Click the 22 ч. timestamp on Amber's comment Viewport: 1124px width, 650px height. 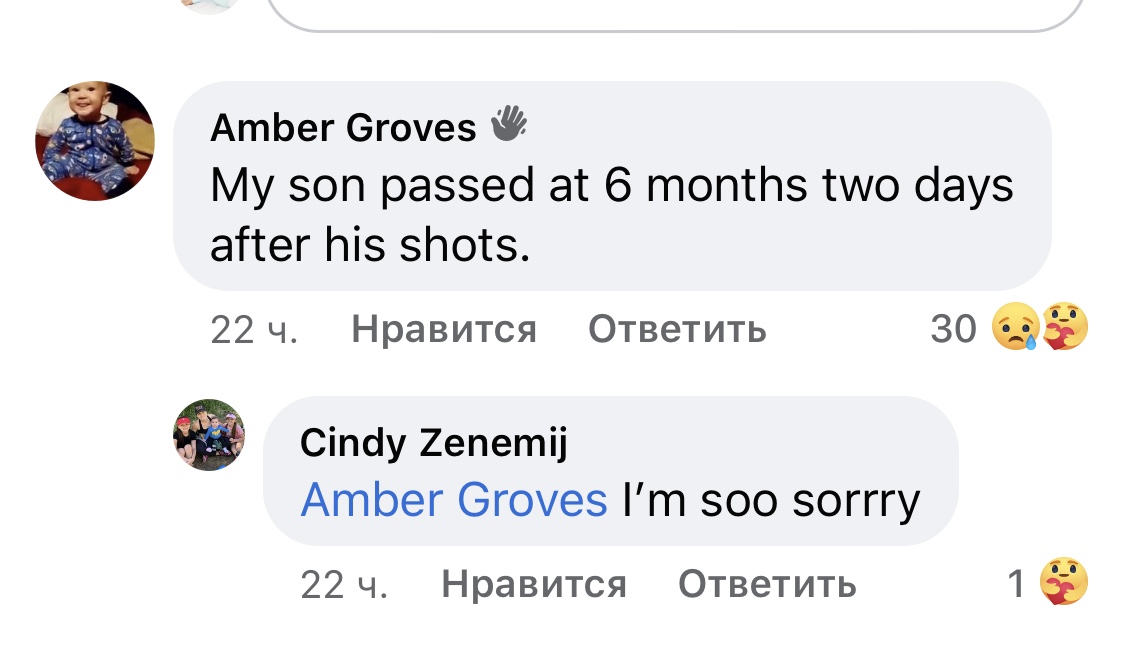tap(253, 329)
